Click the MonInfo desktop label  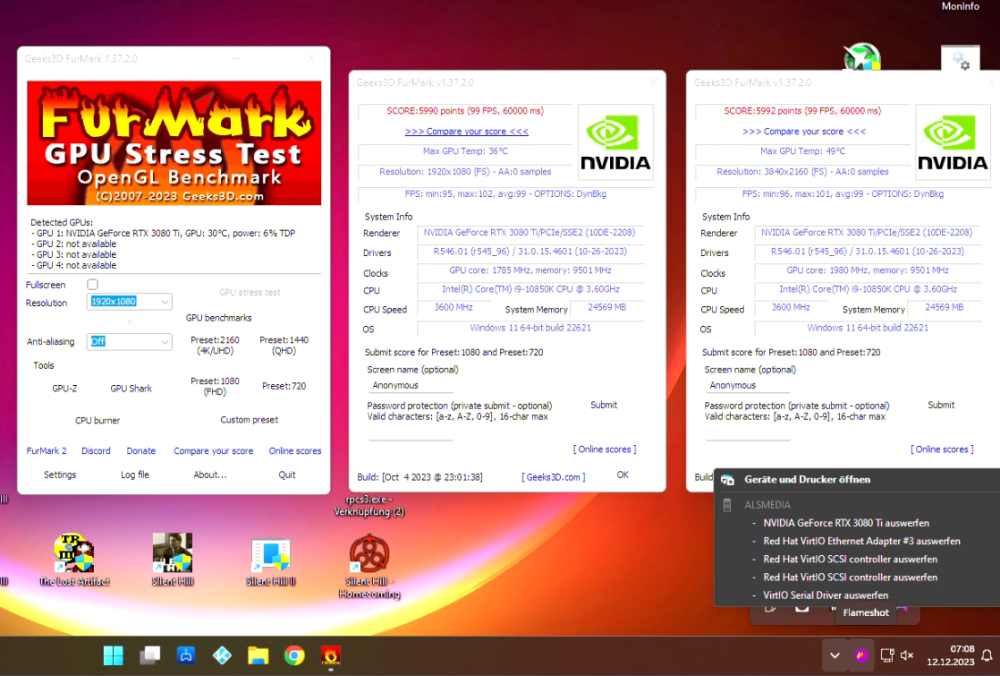[960, 6]
